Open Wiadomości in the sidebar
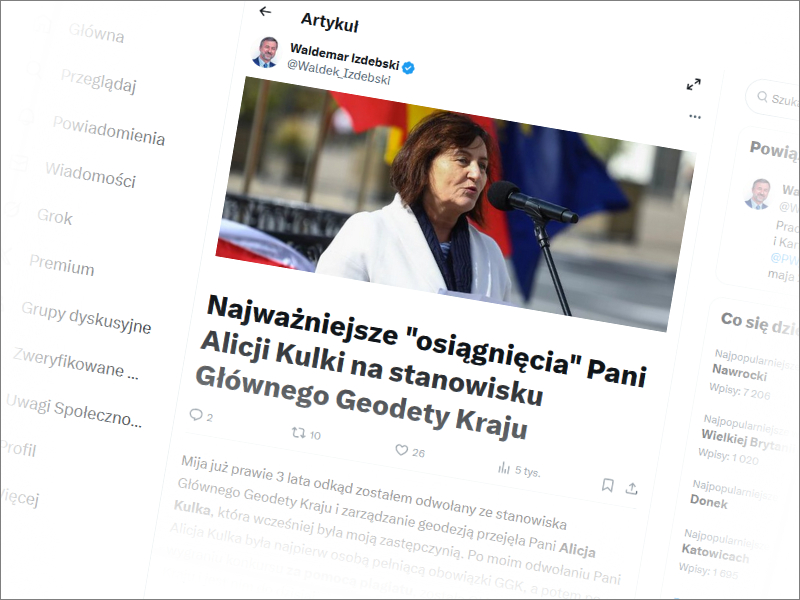 coord(90,175)
